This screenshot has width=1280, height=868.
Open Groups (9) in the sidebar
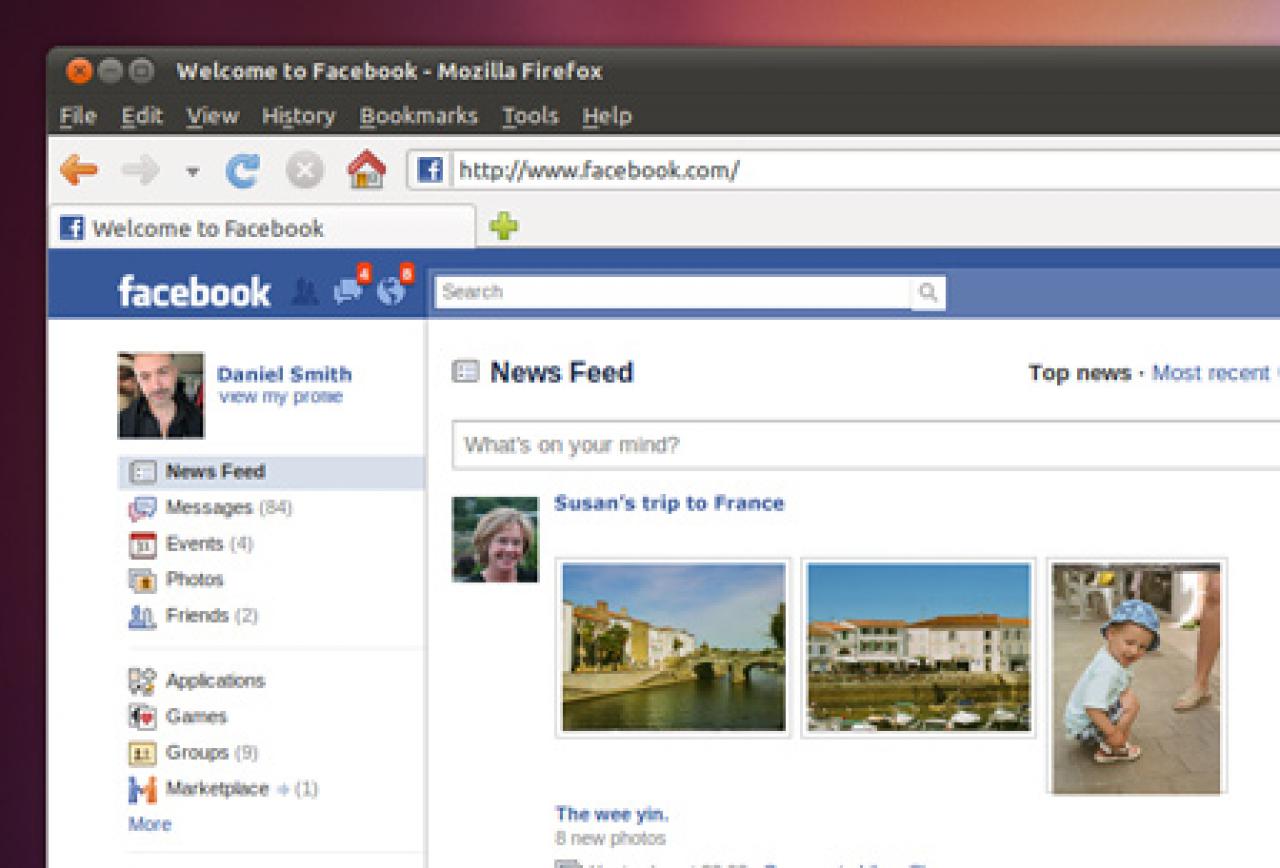coord(212,752)
